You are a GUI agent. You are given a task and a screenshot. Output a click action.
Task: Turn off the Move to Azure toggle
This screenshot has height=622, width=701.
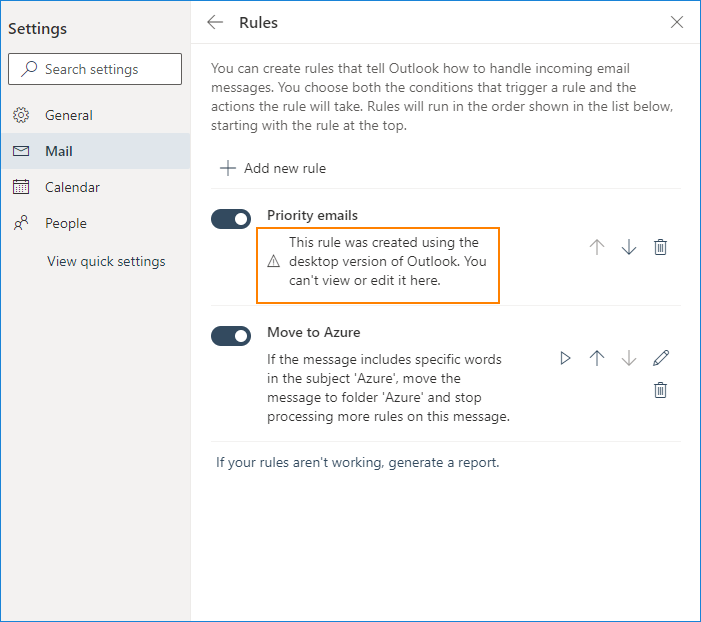[231, 336]
